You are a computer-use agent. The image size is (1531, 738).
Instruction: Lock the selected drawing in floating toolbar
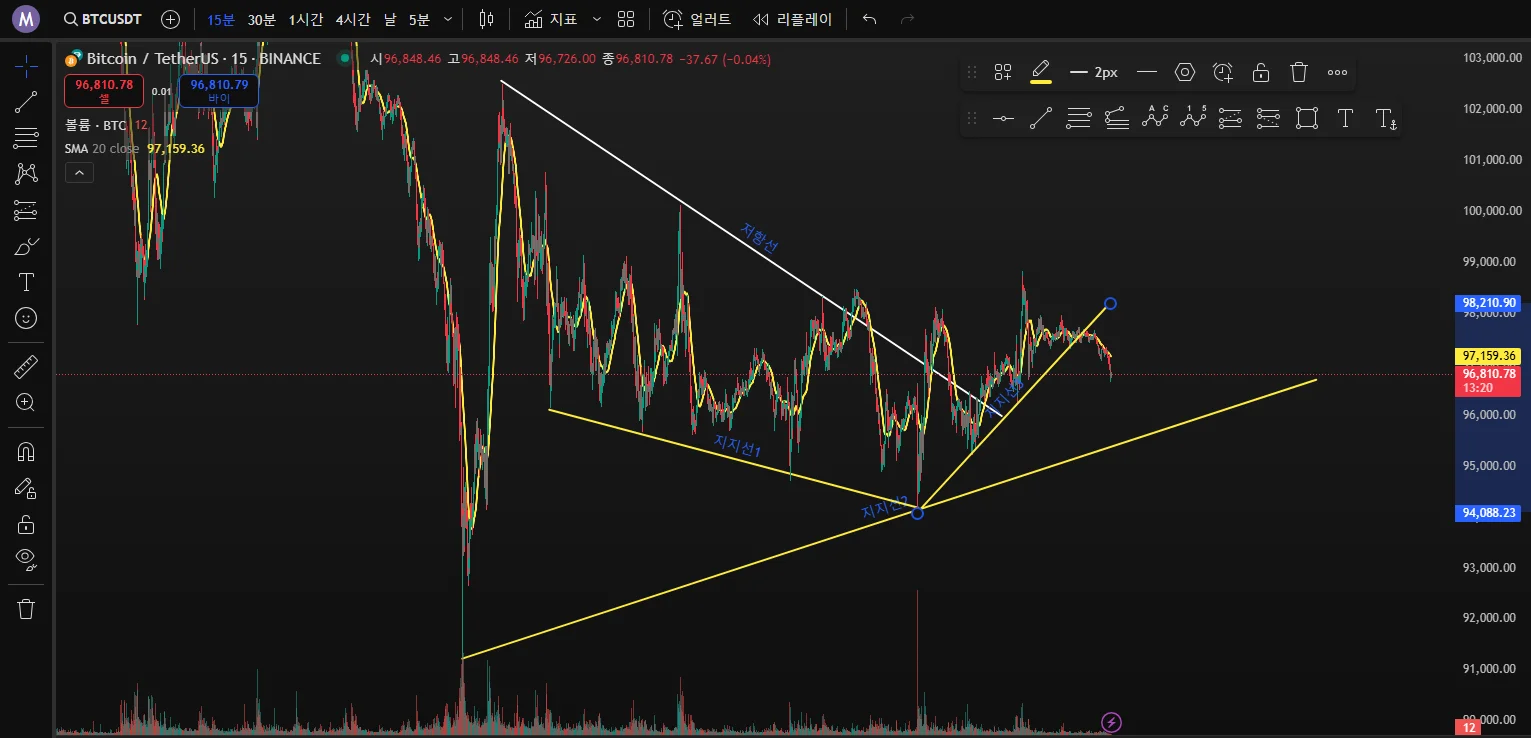(1261, 72)
